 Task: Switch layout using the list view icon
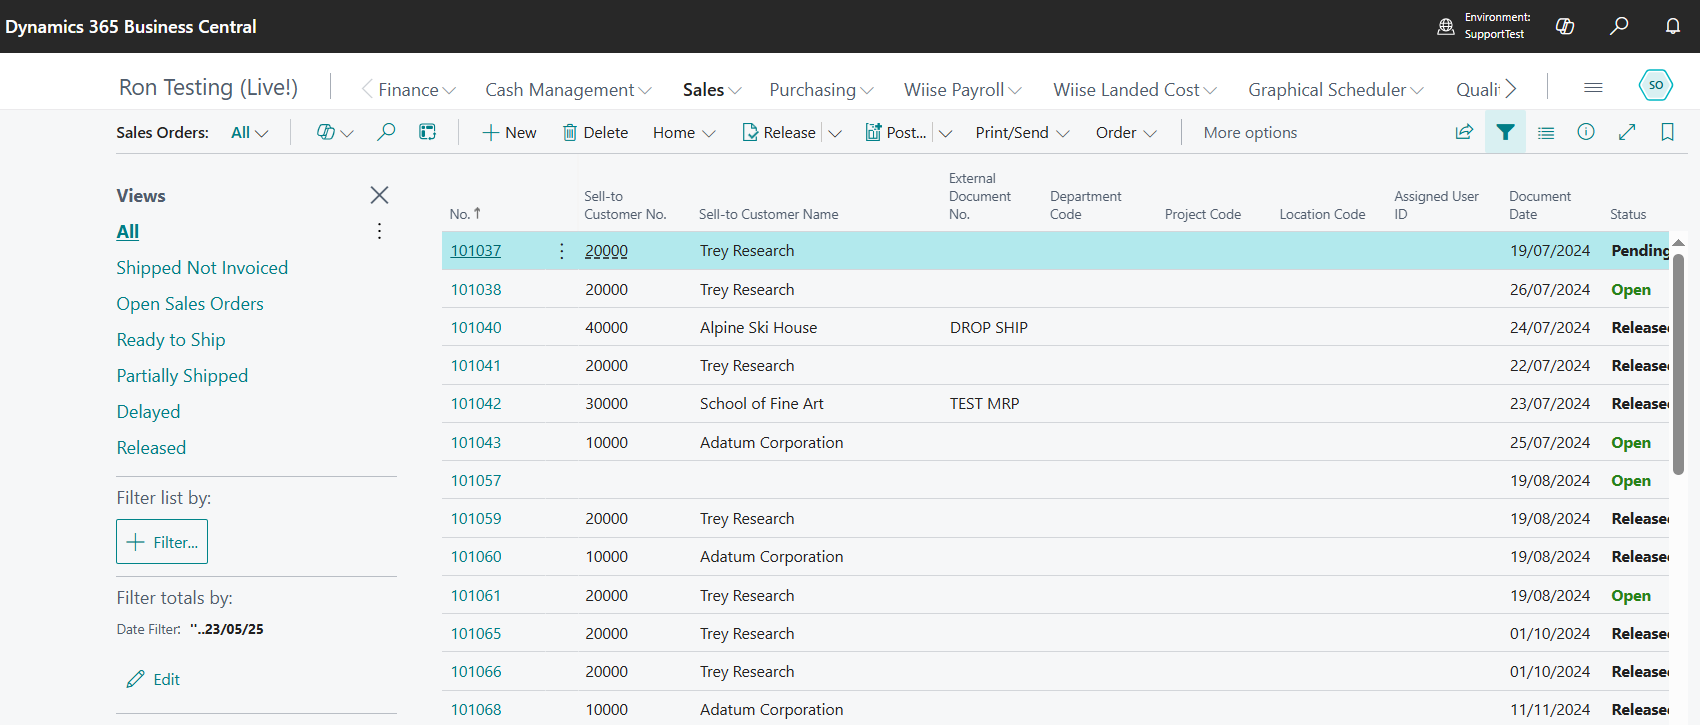pos(1546,132)
